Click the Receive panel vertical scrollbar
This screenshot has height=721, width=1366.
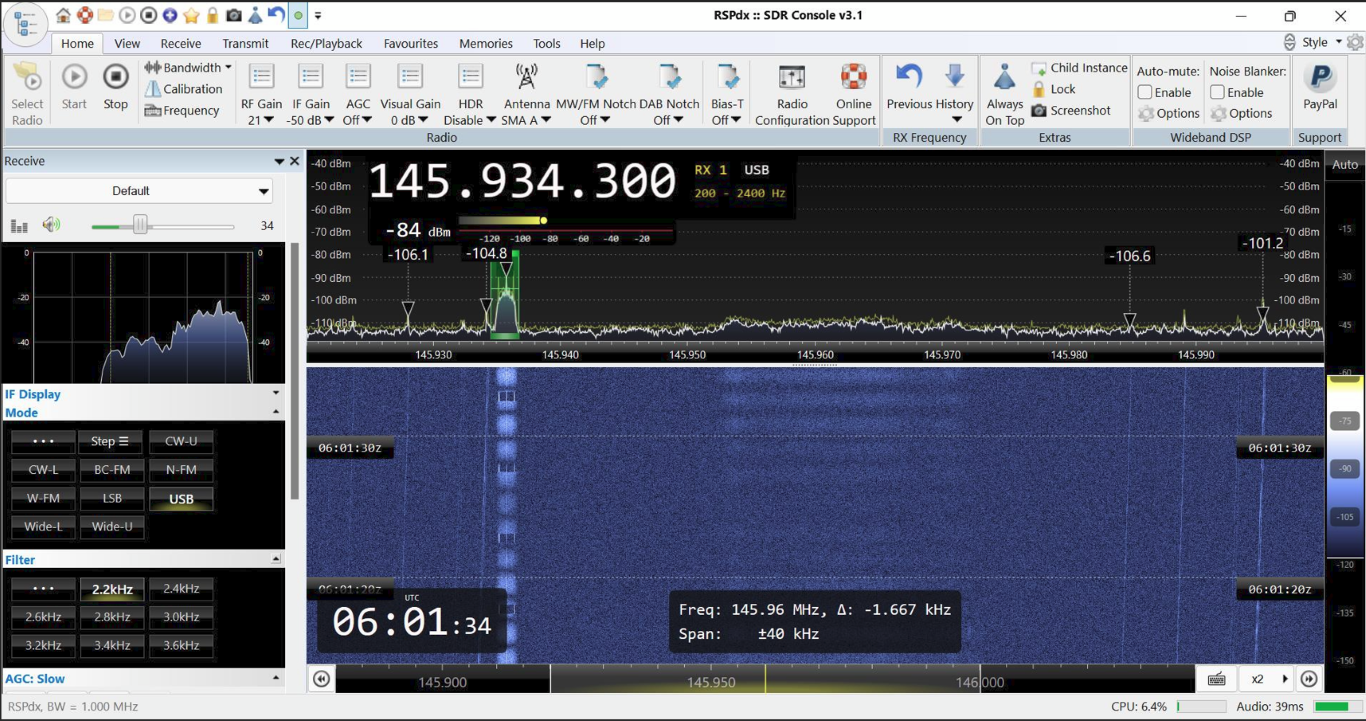(294, 370)
